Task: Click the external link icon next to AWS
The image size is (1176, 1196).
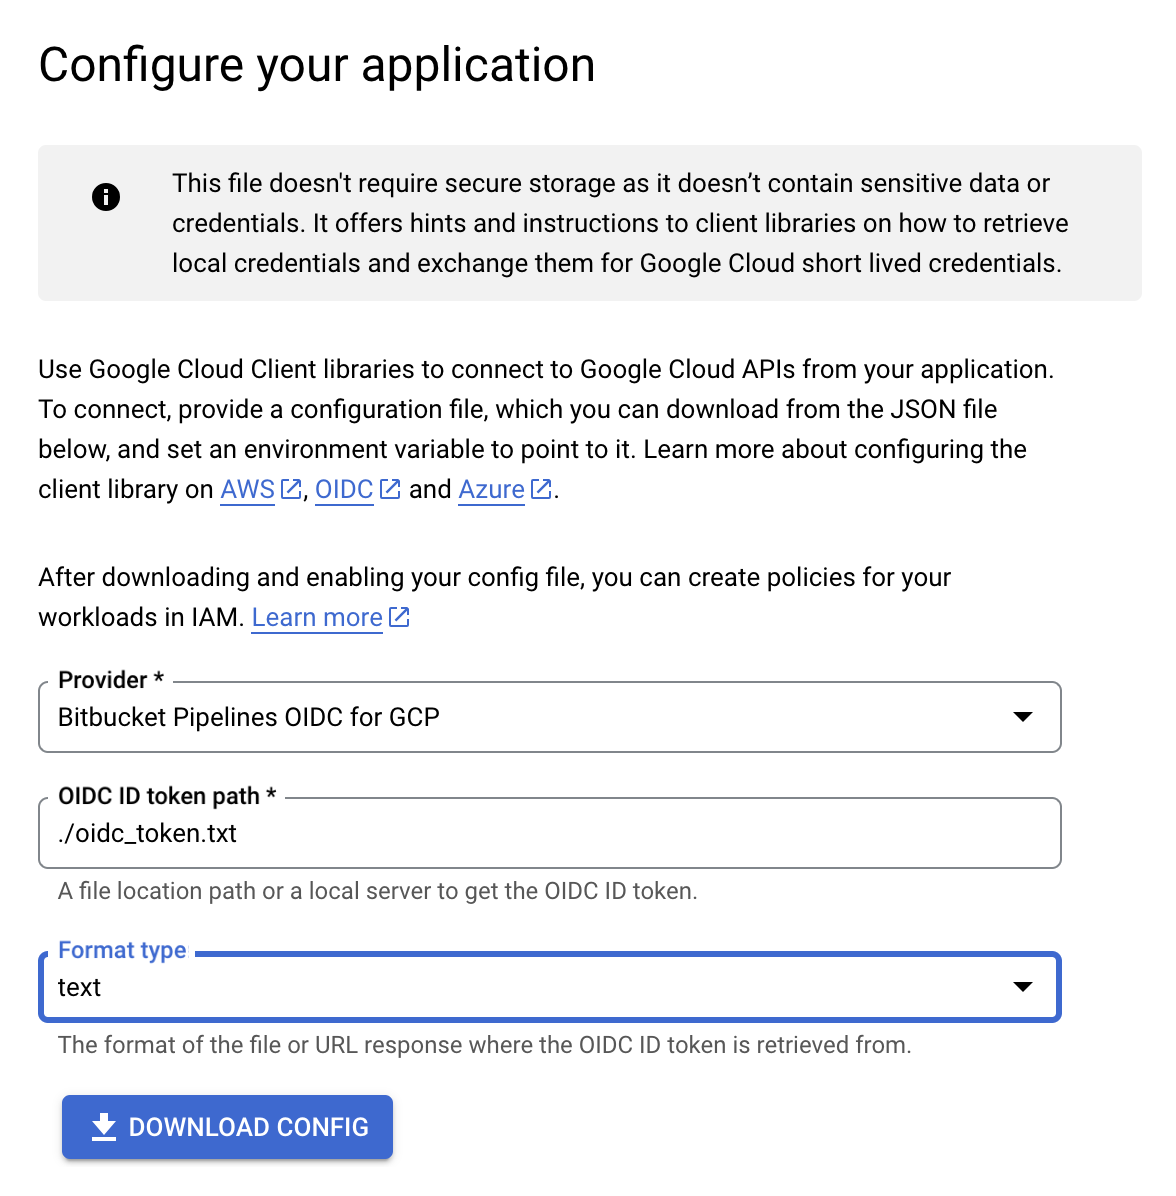Action: click(289, 488)
